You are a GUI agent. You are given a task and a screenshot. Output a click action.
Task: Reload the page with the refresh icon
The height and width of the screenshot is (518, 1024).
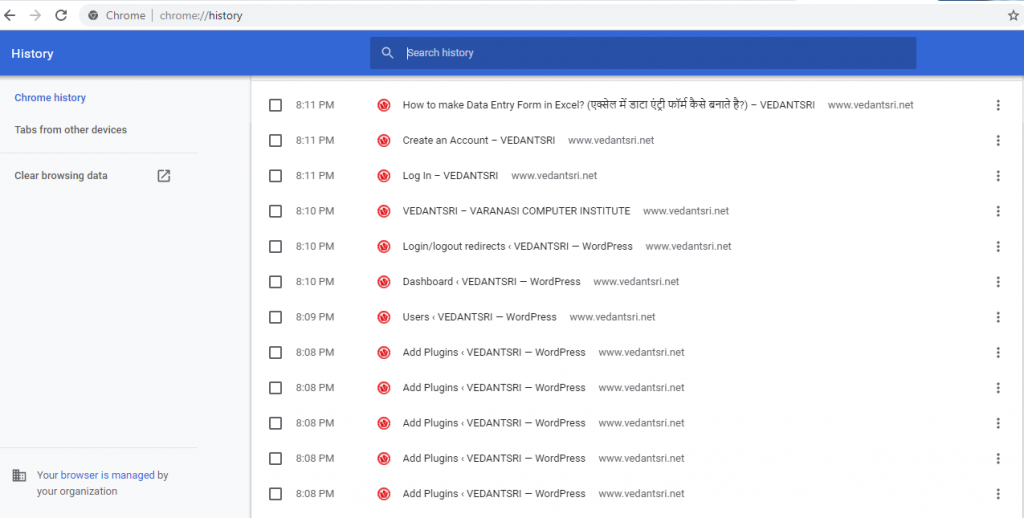pos(61,15)
